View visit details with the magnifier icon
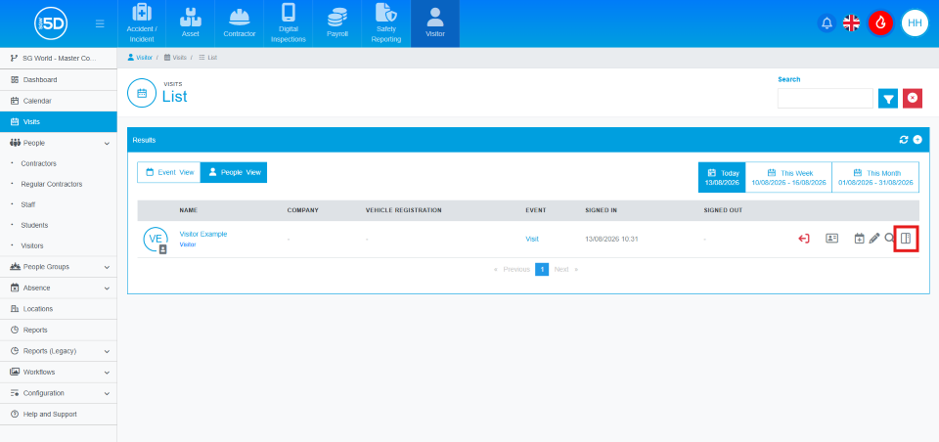 click(x=889, y=238)
